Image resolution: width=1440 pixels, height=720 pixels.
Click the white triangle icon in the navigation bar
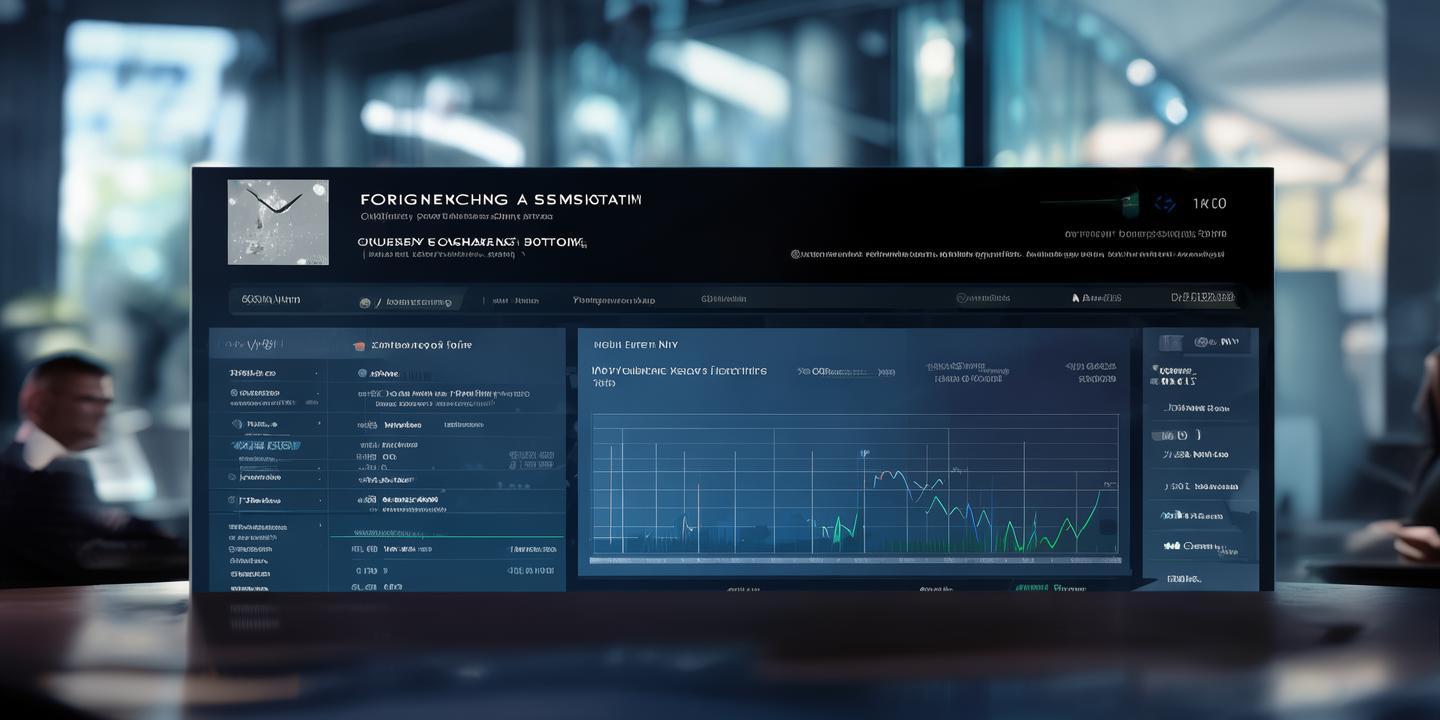[1076, 298]
